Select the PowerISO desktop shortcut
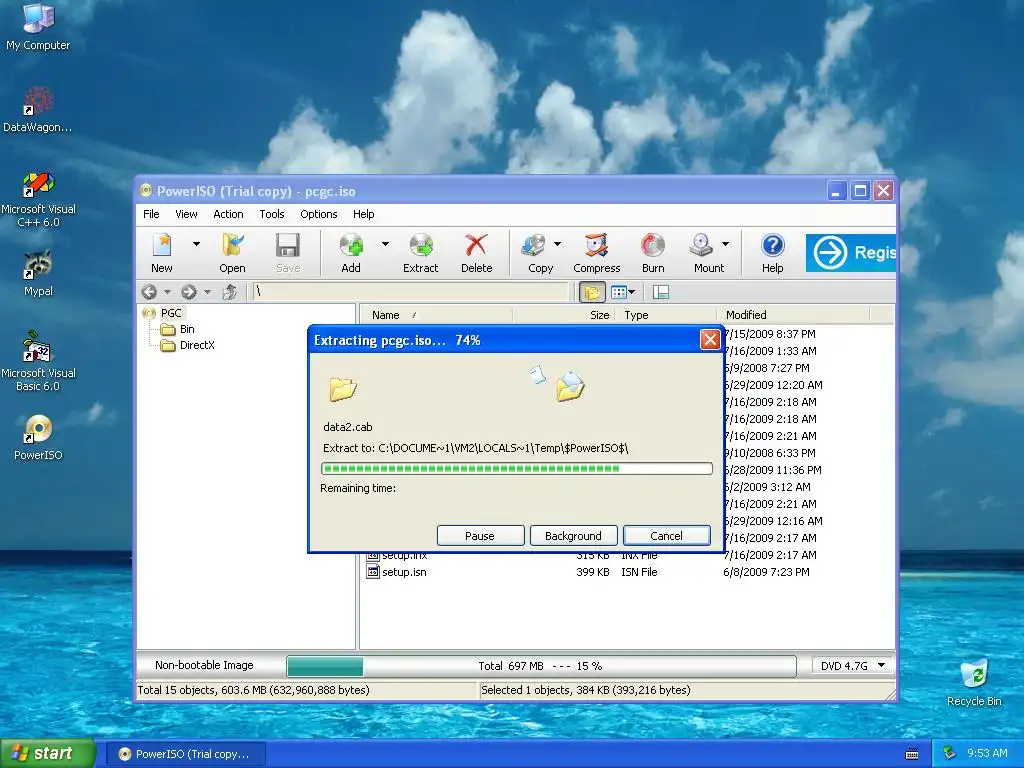Image resolution: width=1024 pixels, height=768 pixels. point(38,438)
